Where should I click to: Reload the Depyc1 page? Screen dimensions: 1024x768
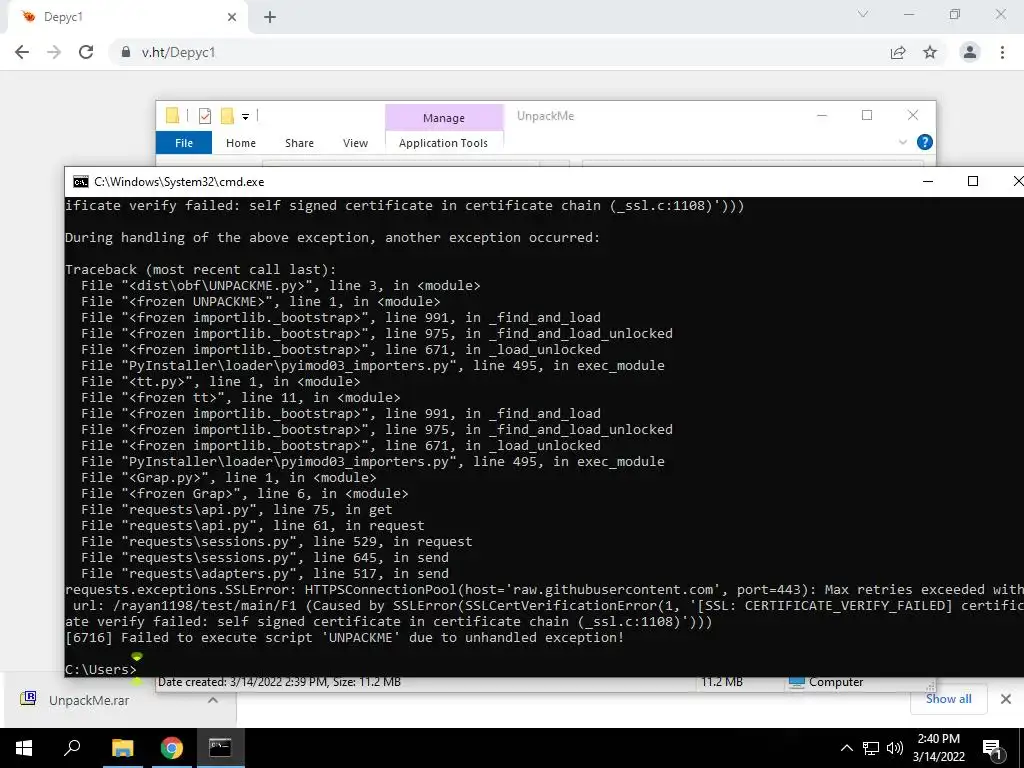pyautogui.click(x=86, y=52)
